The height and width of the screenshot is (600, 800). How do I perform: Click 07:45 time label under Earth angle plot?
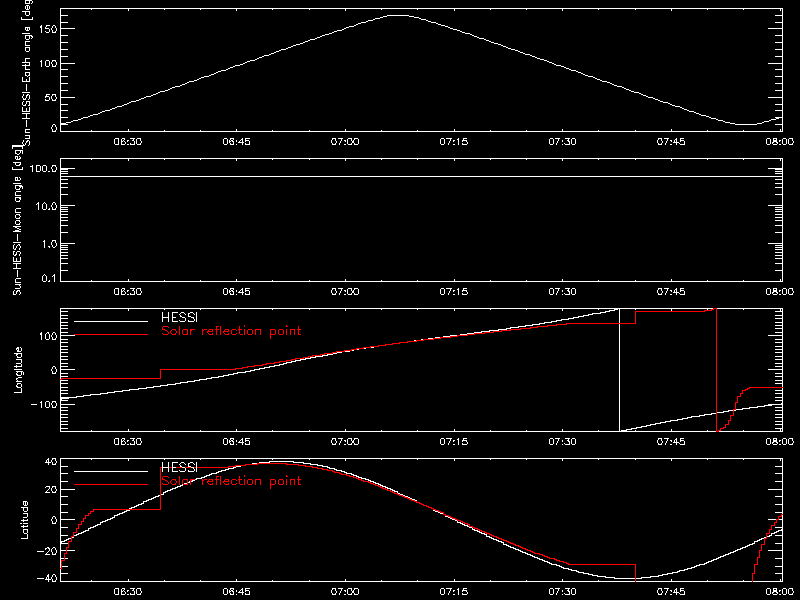(x=671, y=142)
